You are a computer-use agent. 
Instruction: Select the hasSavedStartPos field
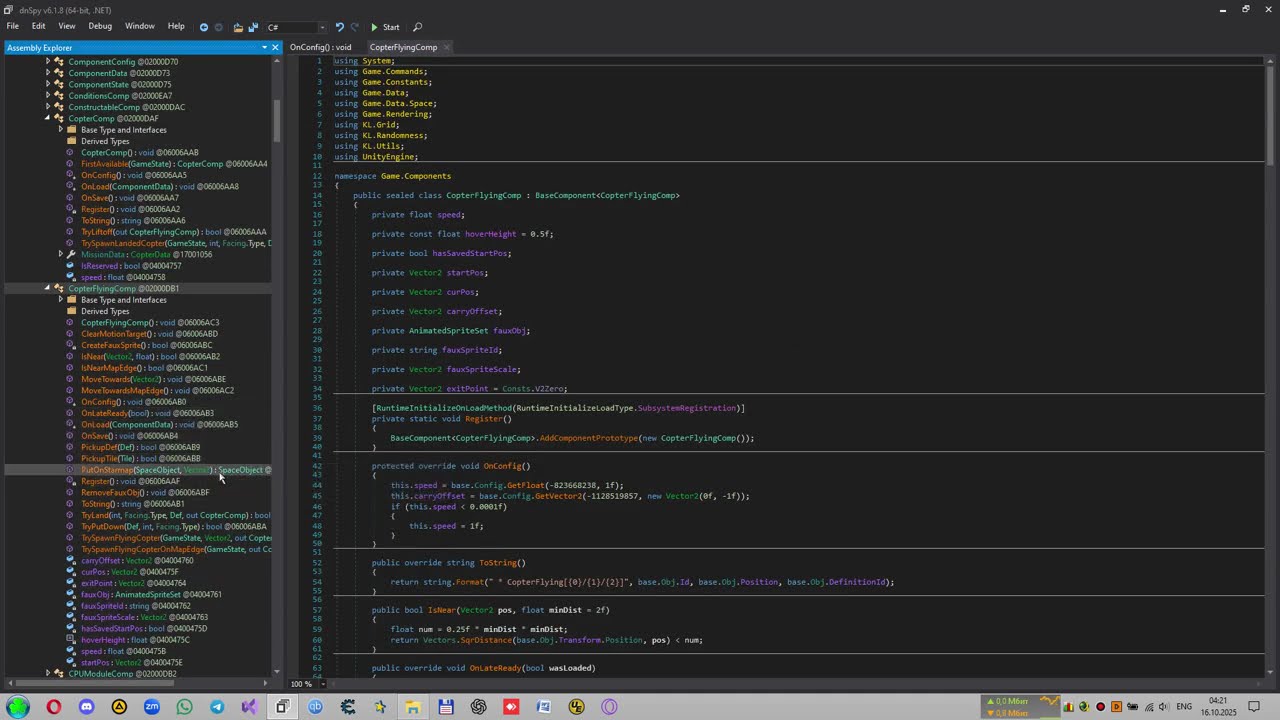click(x=144, y=628)
